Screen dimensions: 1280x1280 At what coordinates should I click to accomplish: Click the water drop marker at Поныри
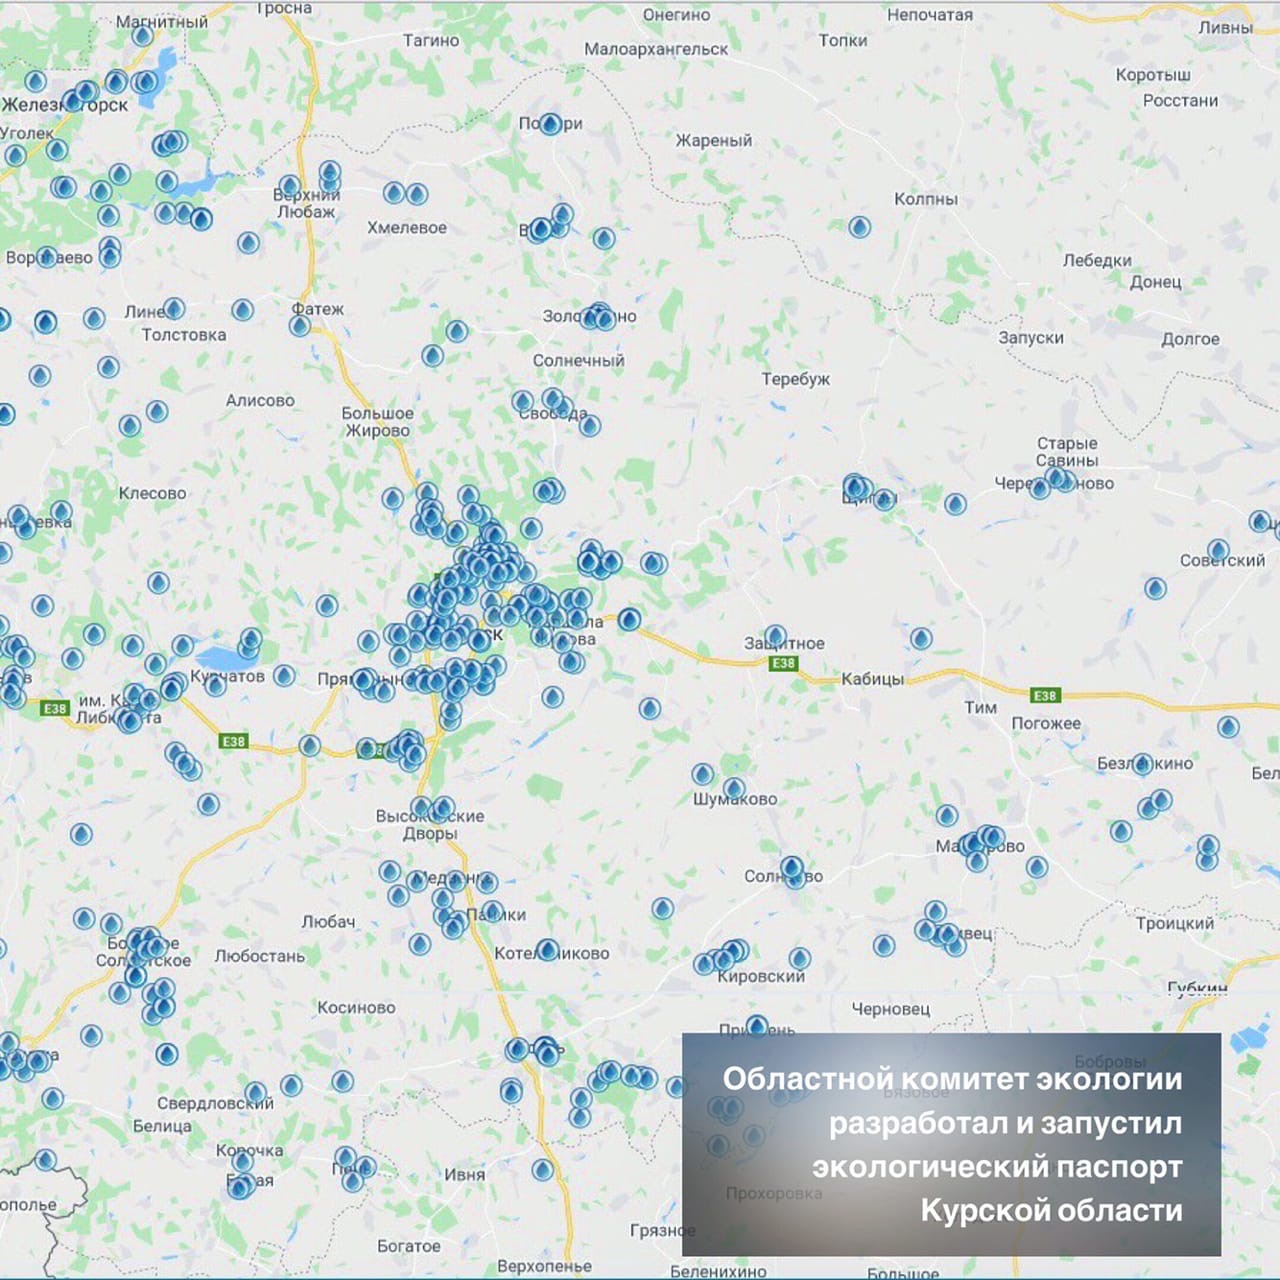tap(550, 125)
